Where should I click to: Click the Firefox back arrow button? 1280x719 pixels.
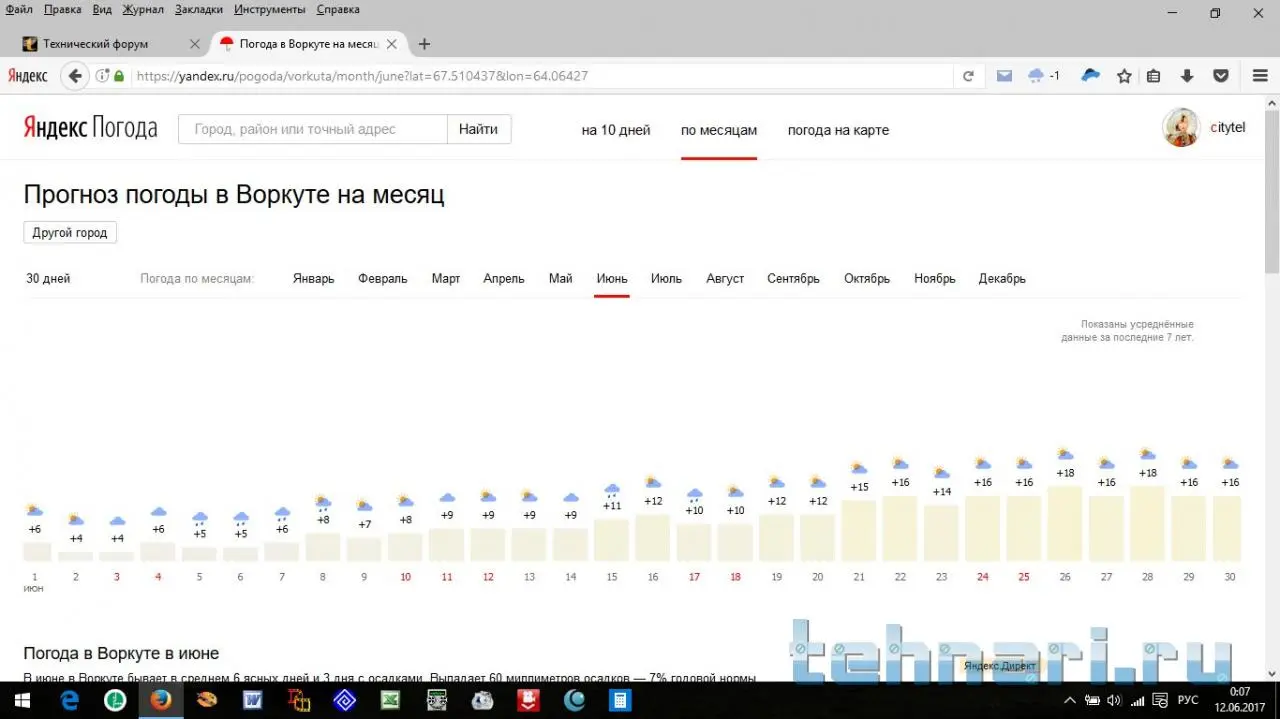coord(75,76)
